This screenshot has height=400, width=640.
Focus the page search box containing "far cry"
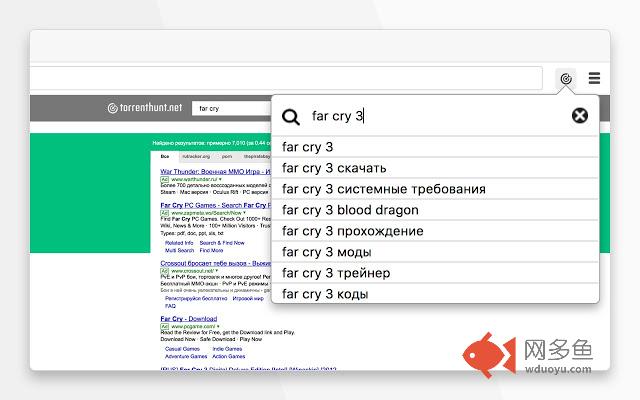coord(231,108)
